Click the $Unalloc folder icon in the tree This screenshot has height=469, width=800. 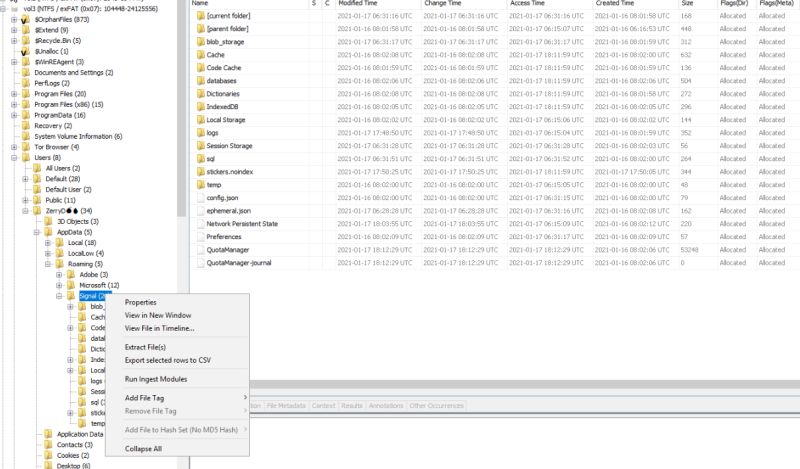click(x=26, y=51)
